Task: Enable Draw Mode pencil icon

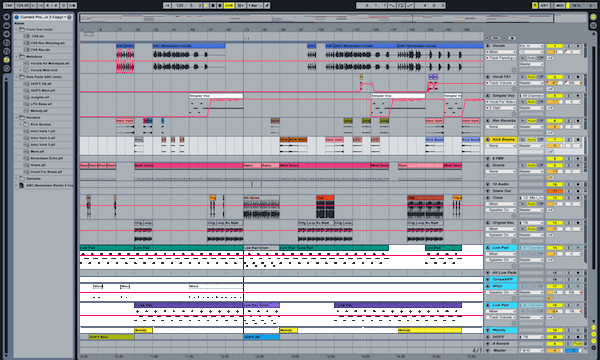Action: [x=267, y=6]
